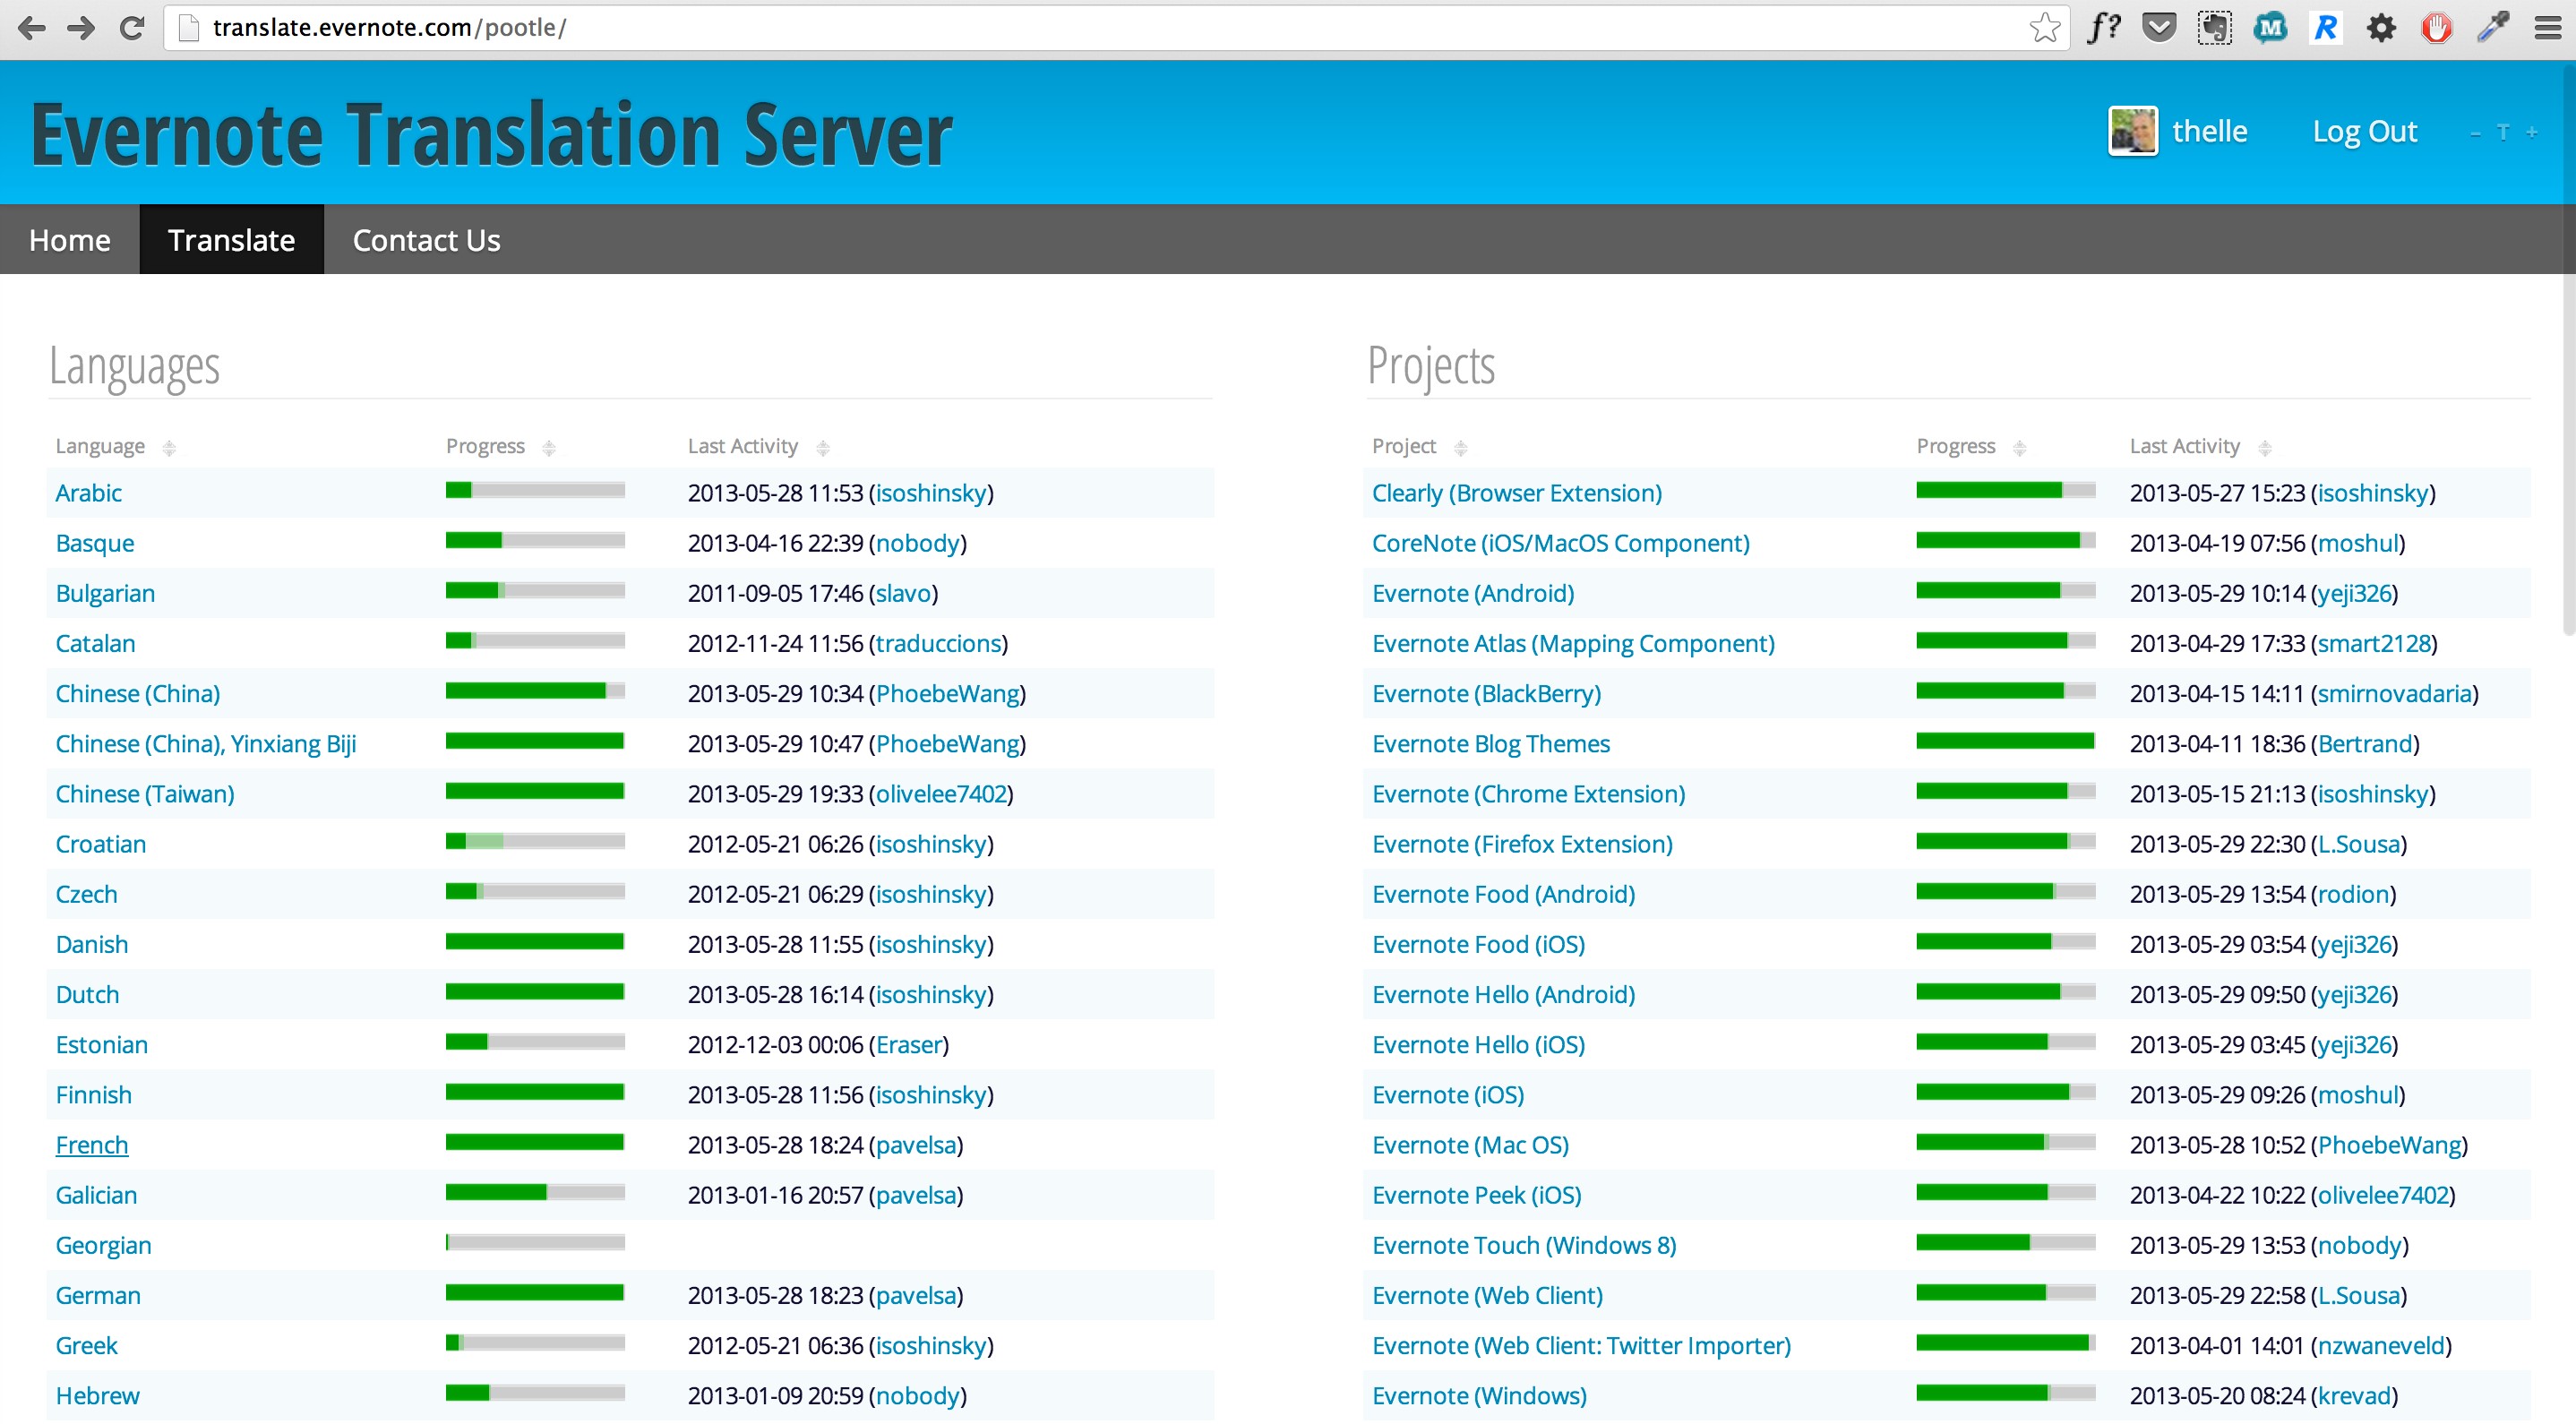Reload the page with refresh button
This screenshot has height=1424, width=2576.
pyautogui.click(x=131, y=27)
